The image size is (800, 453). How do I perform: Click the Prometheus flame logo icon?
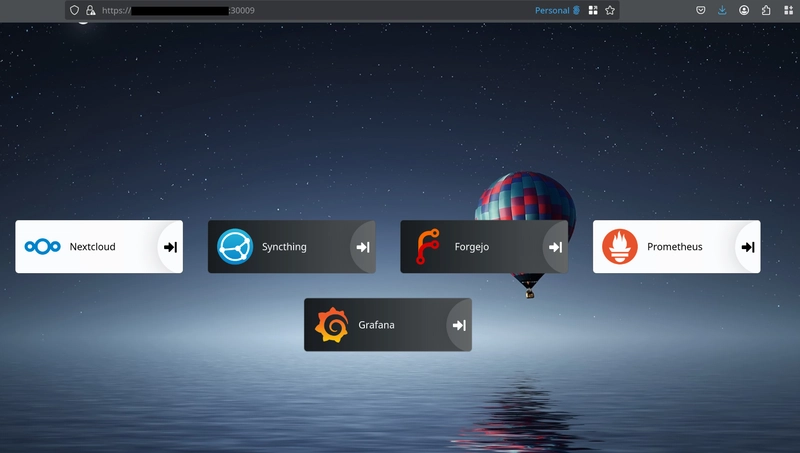pos(620,247)
